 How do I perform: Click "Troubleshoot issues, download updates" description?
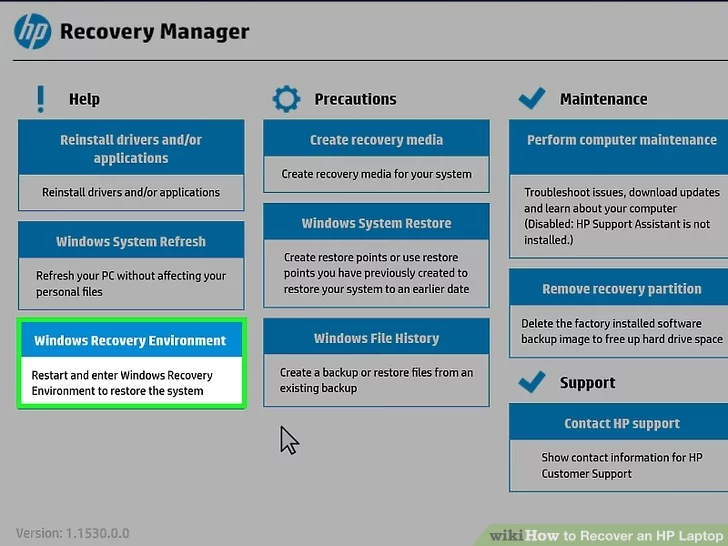[622, 216]
